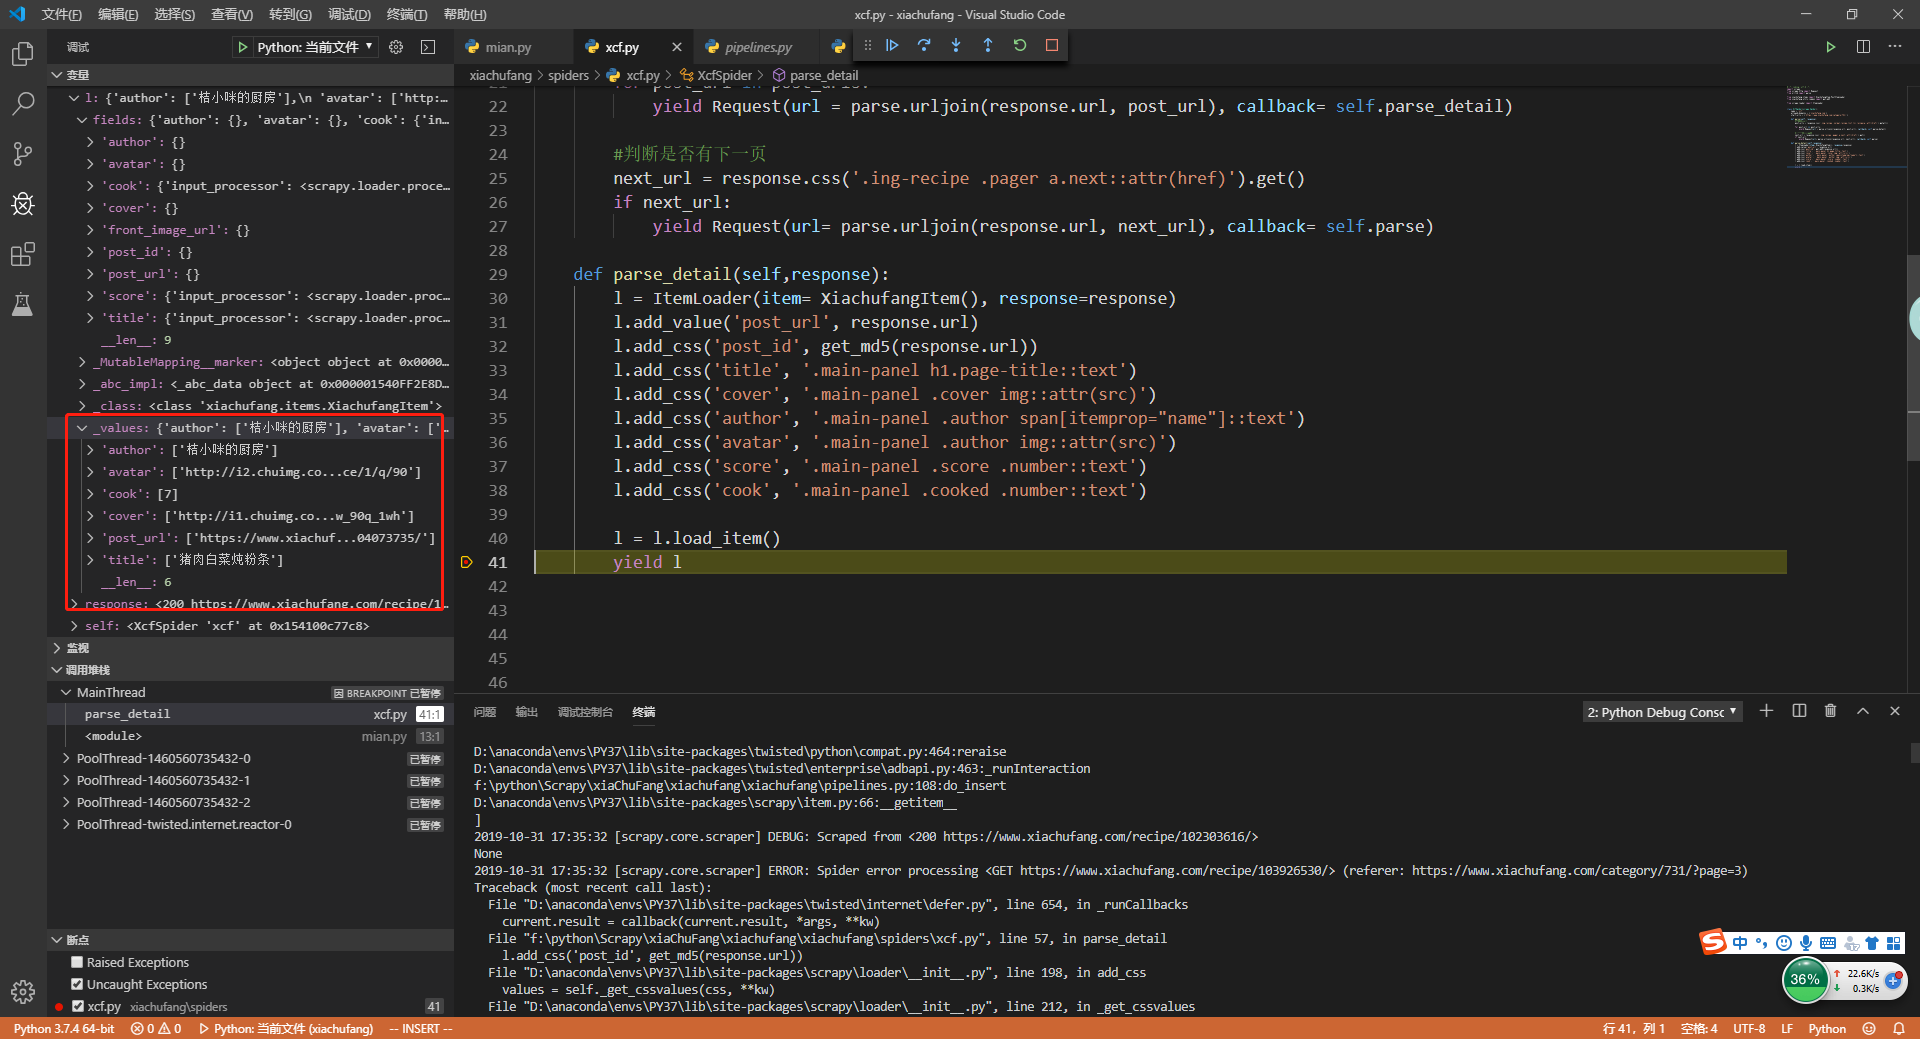Continue execution in debug toolbar
Screen dimensions: 1920x1039
point(892,45)
